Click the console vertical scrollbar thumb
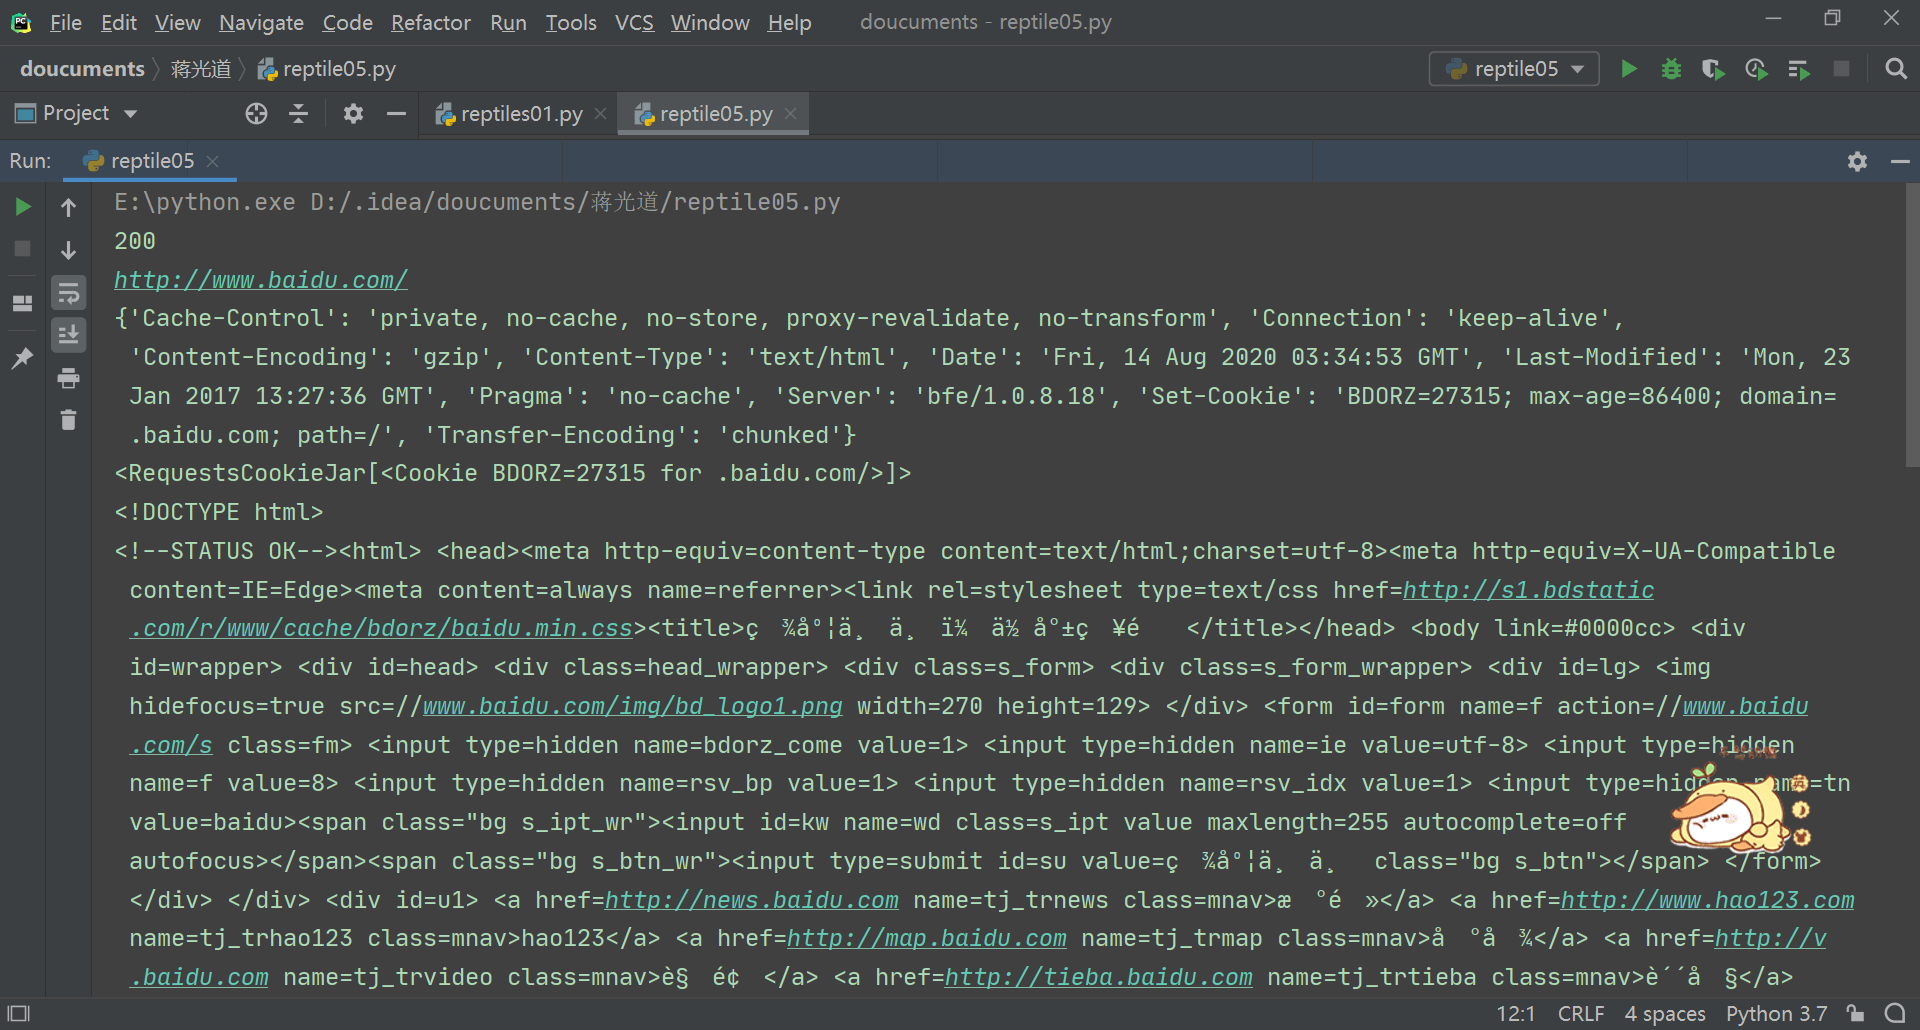The image size is (1920, 1030). pyautogui.click(x=1912, y=325)
